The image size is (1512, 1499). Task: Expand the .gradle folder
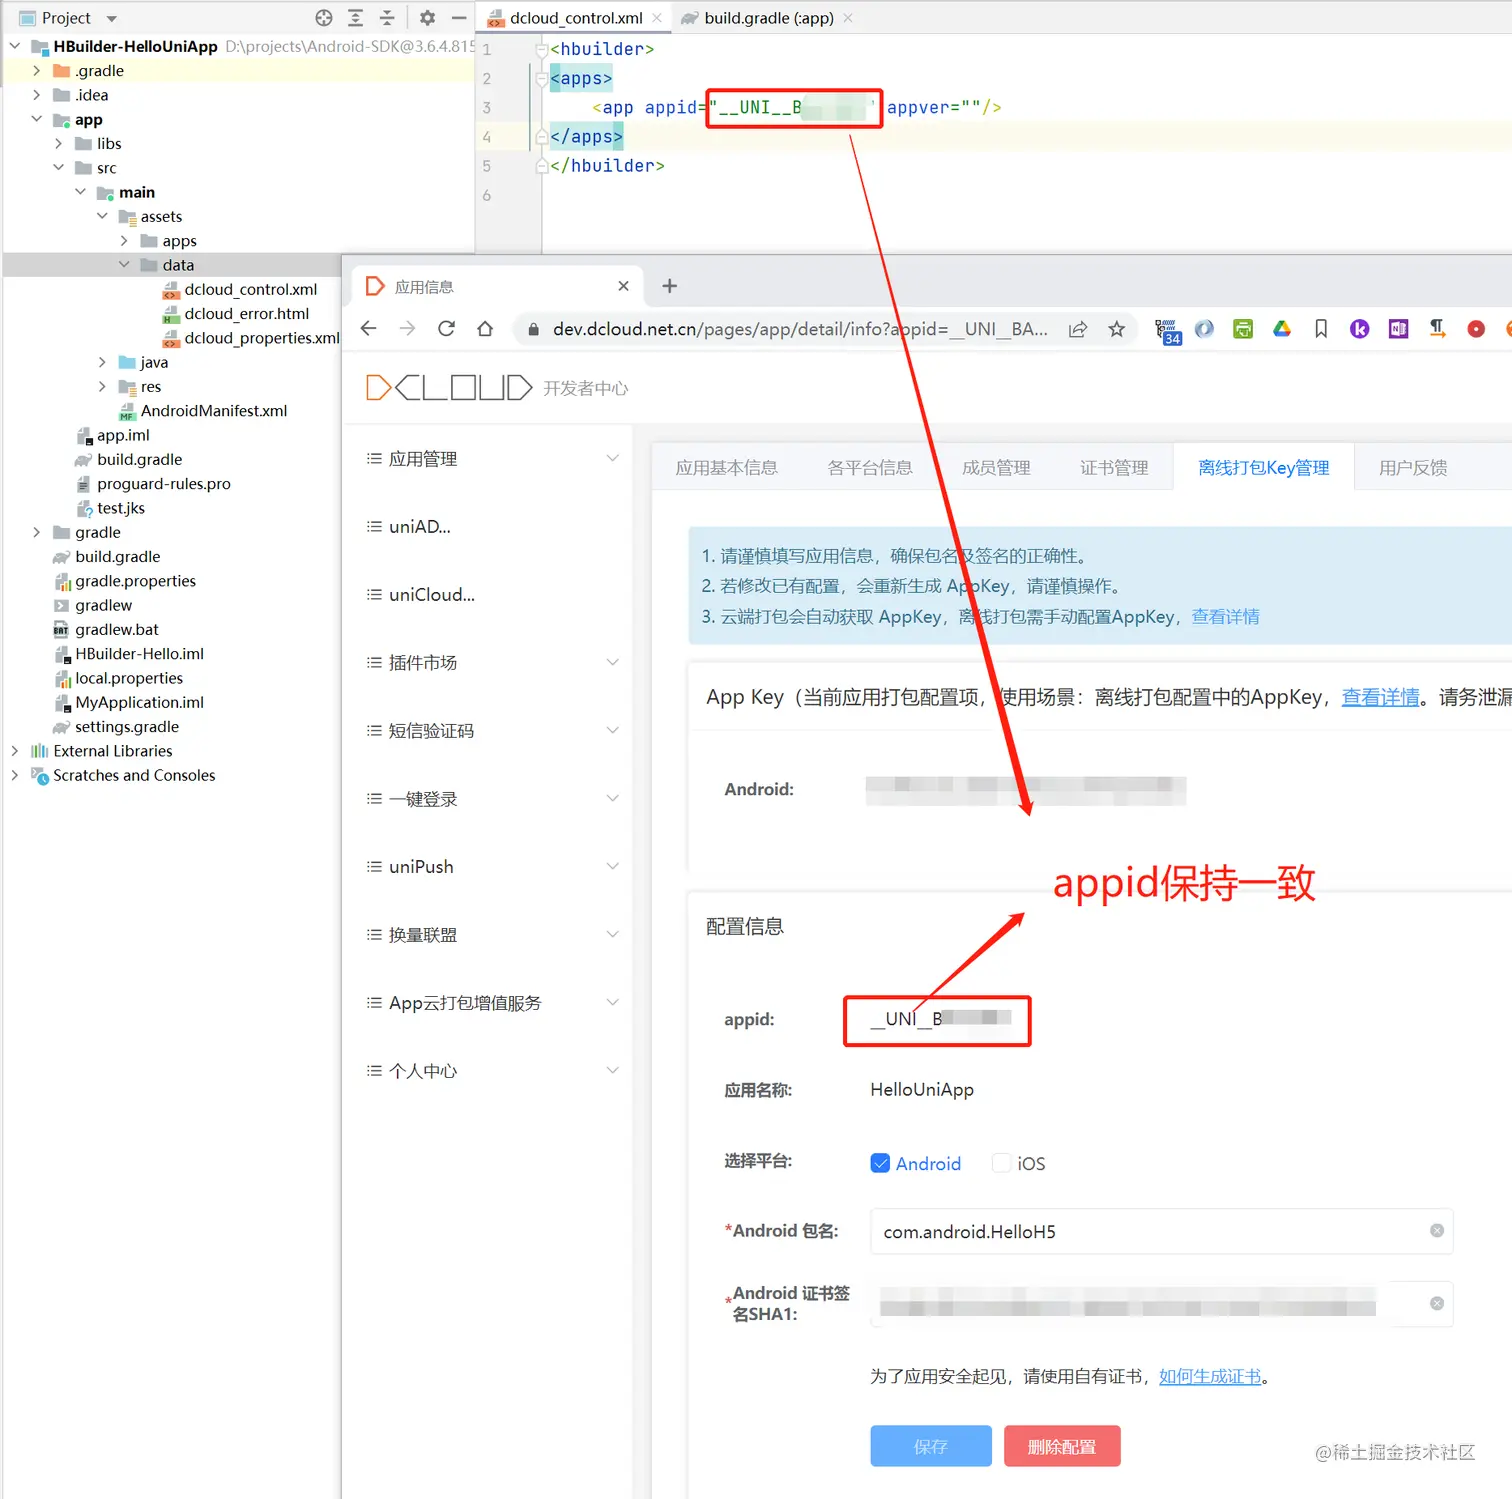click(x=37, y=71)
